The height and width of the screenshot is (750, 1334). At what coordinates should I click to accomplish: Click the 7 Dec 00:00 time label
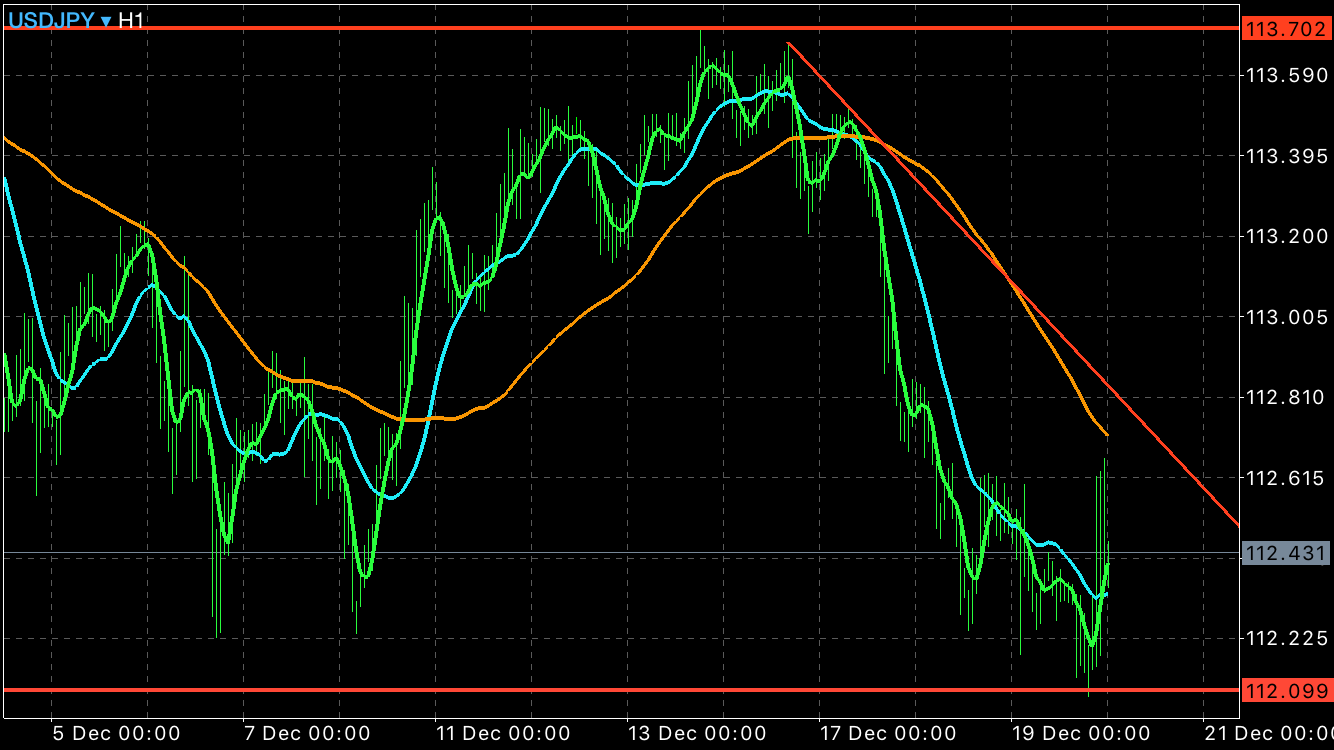[306, 733]
